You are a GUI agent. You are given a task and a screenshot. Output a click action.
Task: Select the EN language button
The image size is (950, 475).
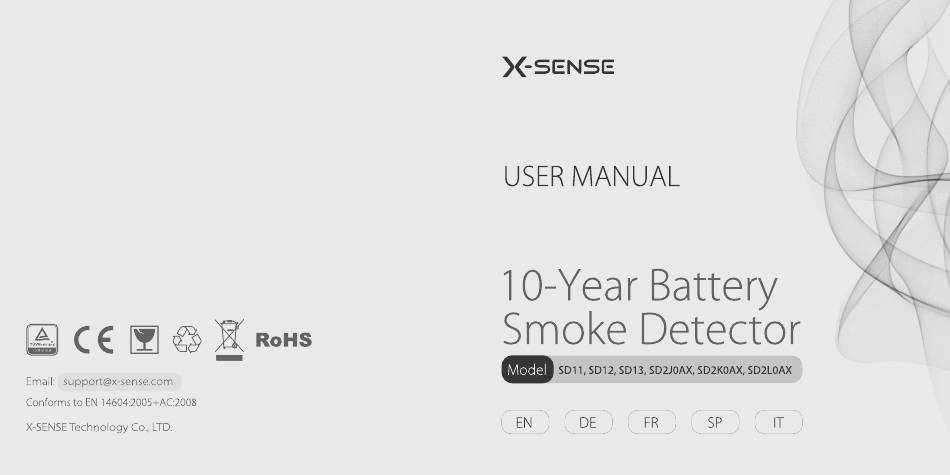(x=525, y=422)
